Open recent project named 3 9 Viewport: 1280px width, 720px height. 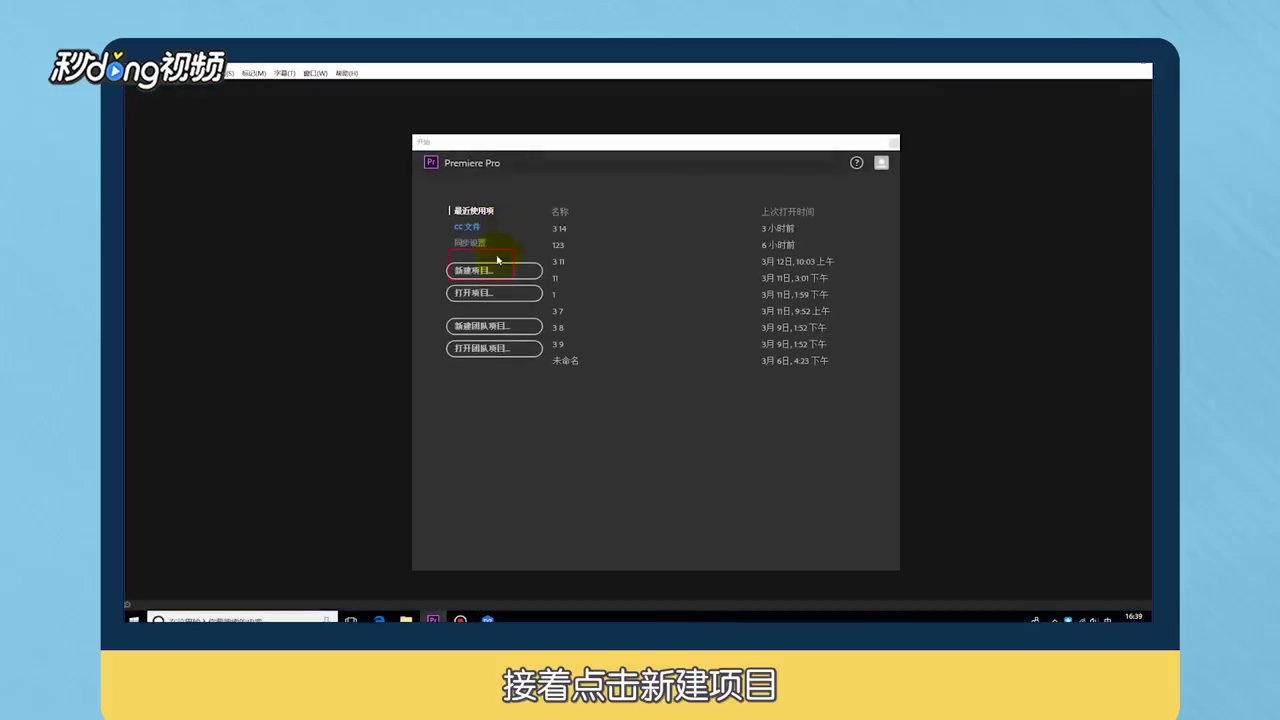(x=558, y=344)
